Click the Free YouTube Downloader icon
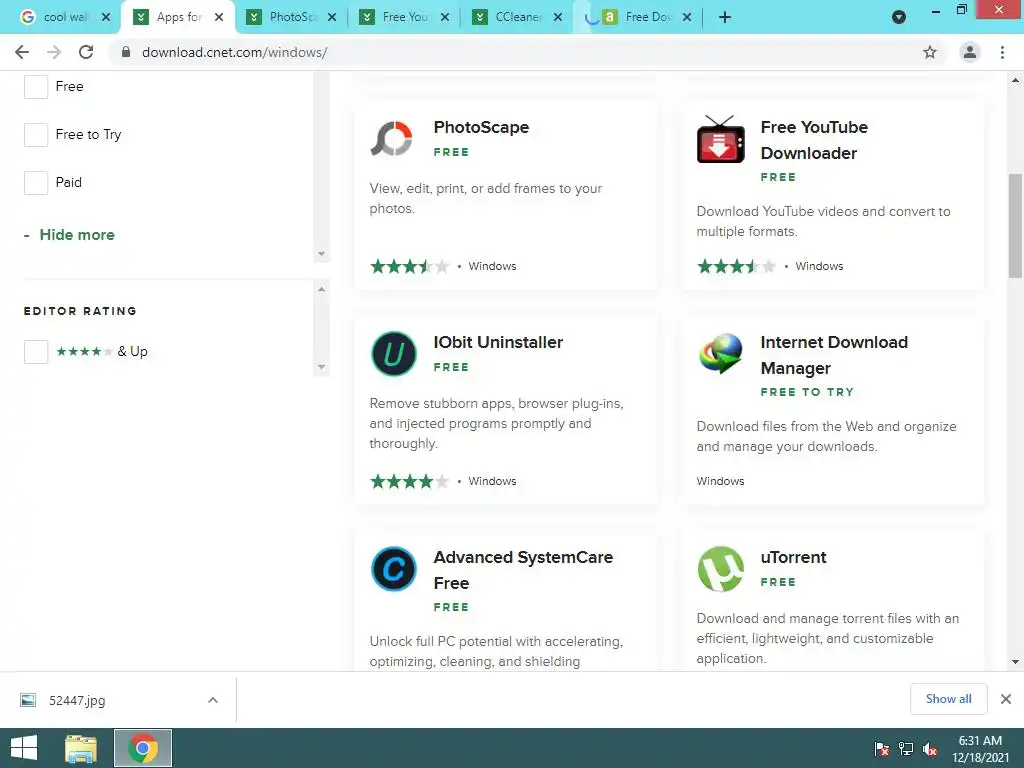 (x=720, y=140)
